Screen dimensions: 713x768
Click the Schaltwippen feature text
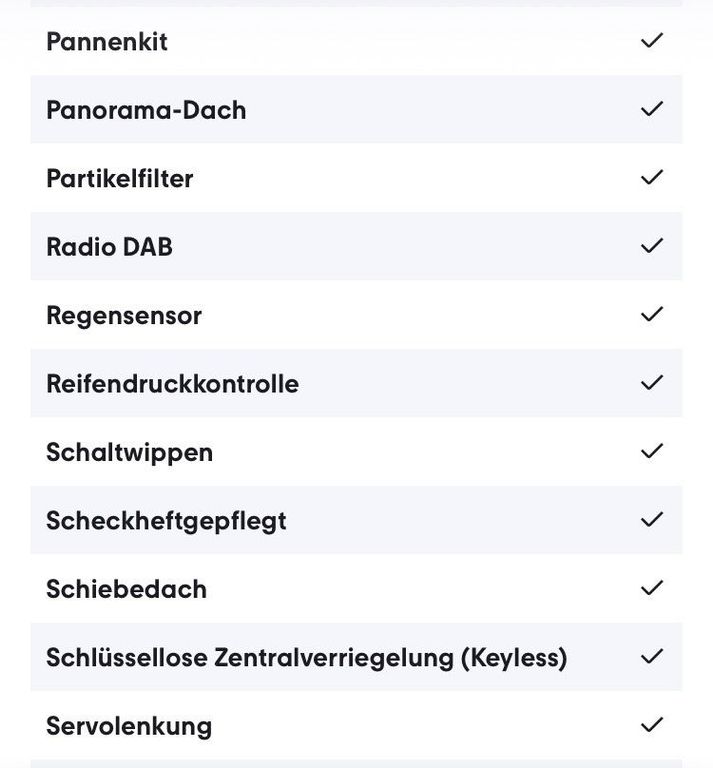click(x=129, y=453)
